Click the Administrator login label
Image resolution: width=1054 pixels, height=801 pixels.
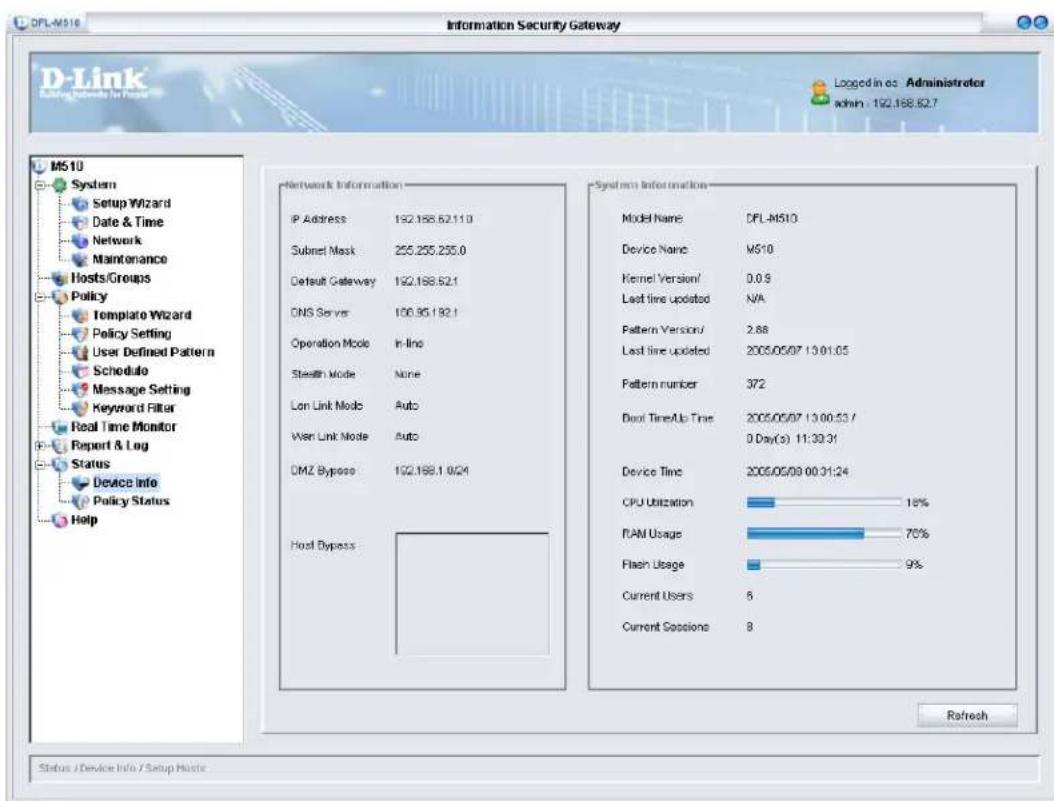pos(945,83)
